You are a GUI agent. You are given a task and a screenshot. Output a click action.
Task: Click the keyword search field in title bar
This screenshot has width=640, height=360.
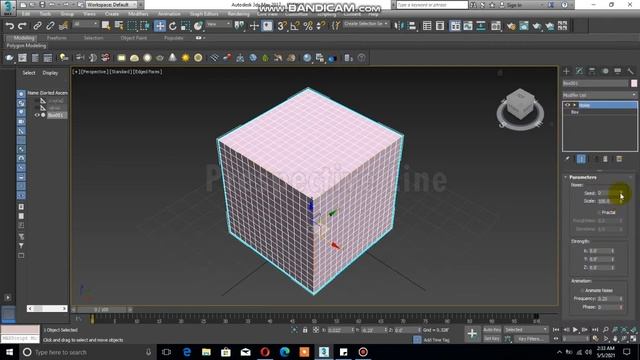point(432,5)
